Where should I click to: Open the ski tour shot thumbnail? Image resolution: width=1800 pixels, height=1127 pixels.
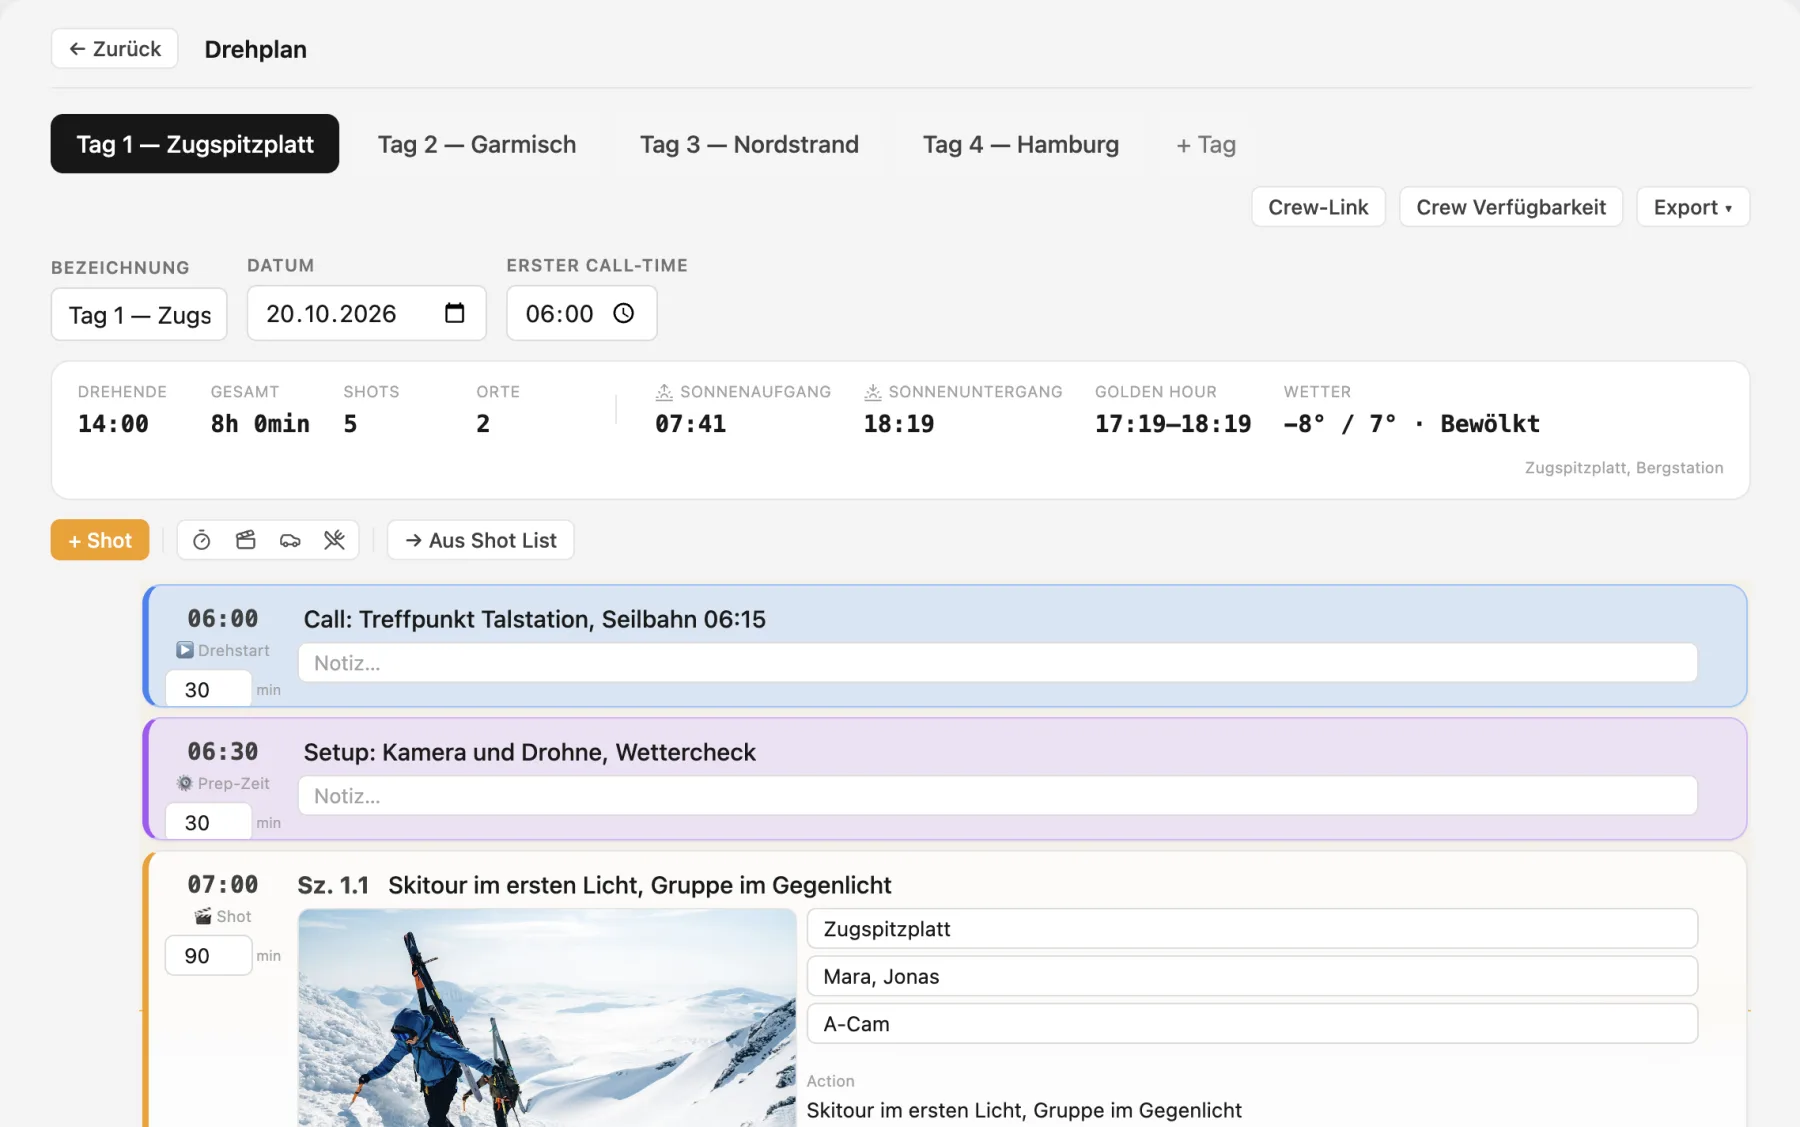[x=547, y=1018]
